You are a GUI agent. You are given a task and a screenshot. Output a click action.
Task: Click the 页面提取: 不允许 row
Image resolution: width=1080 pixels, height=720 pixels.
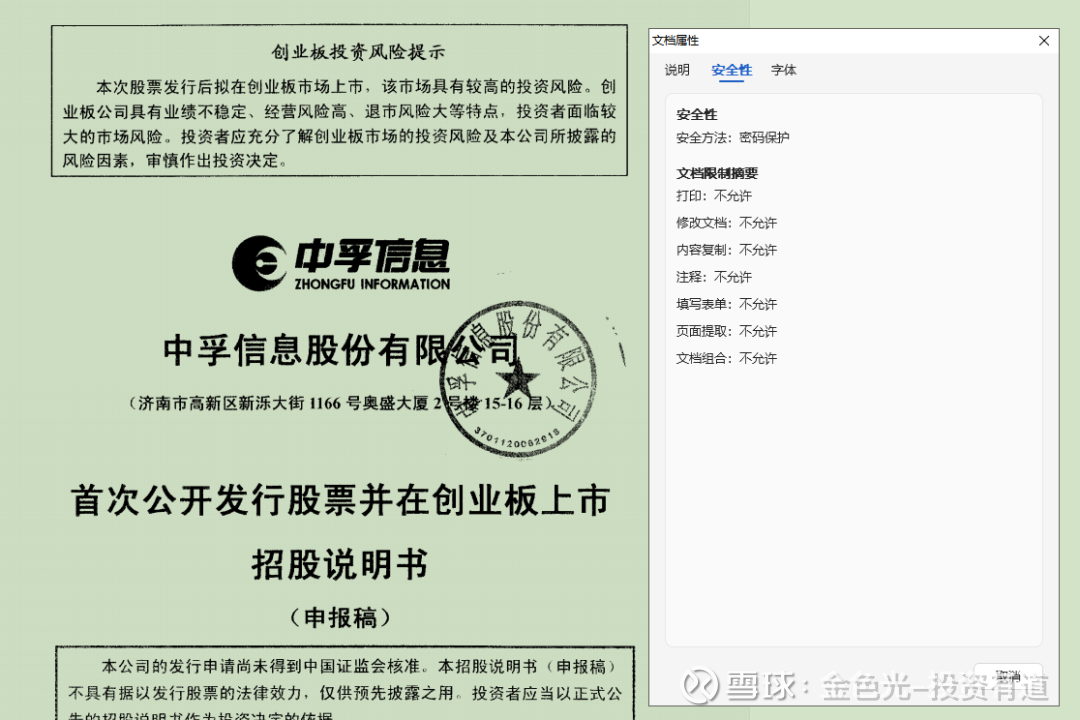tap(726, 331)
